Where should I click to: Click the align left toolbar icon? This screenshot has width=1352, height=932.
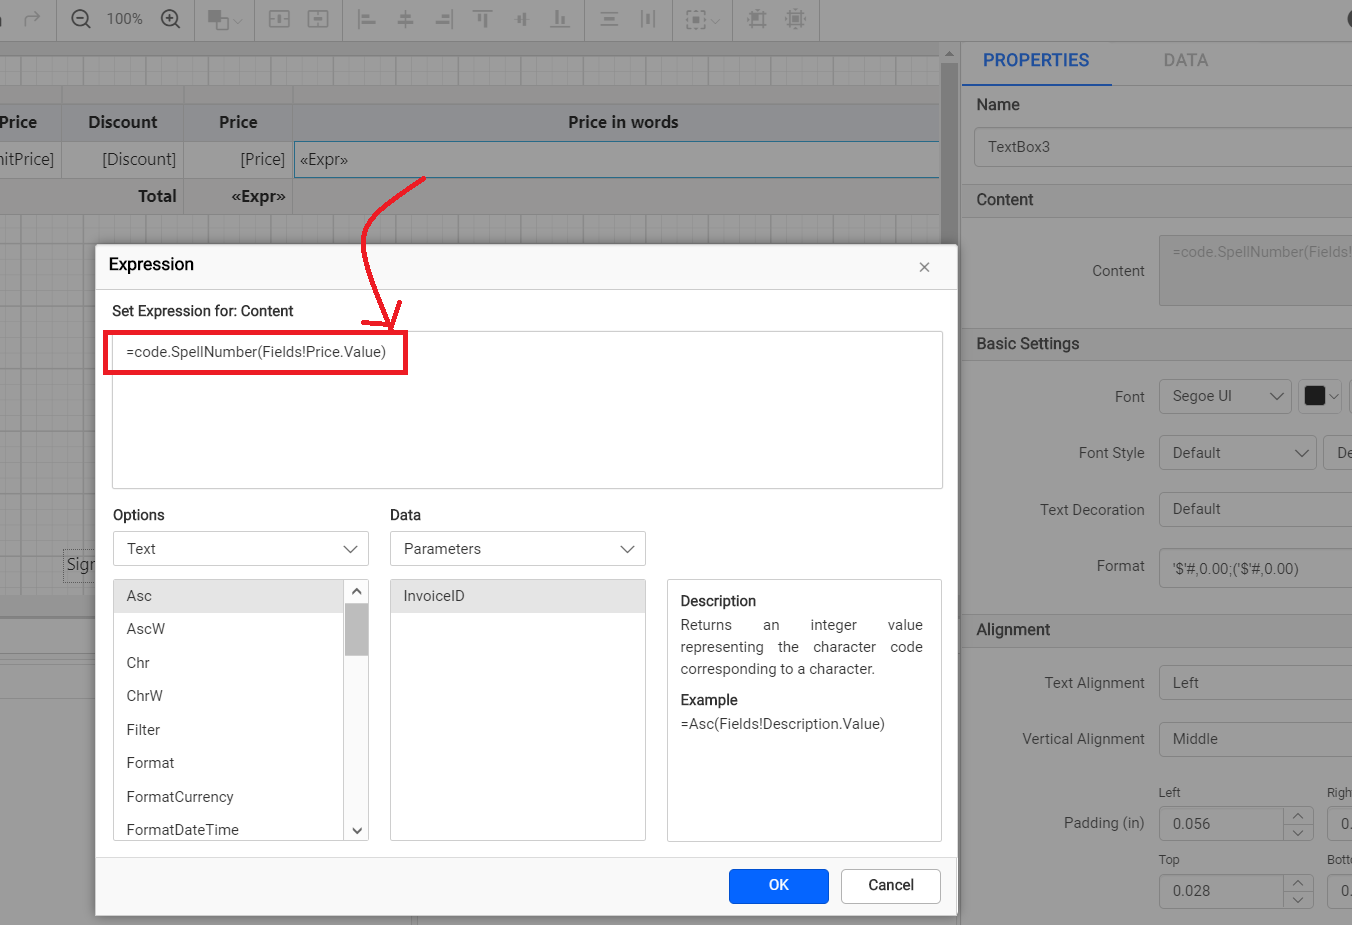coord(367,19)
